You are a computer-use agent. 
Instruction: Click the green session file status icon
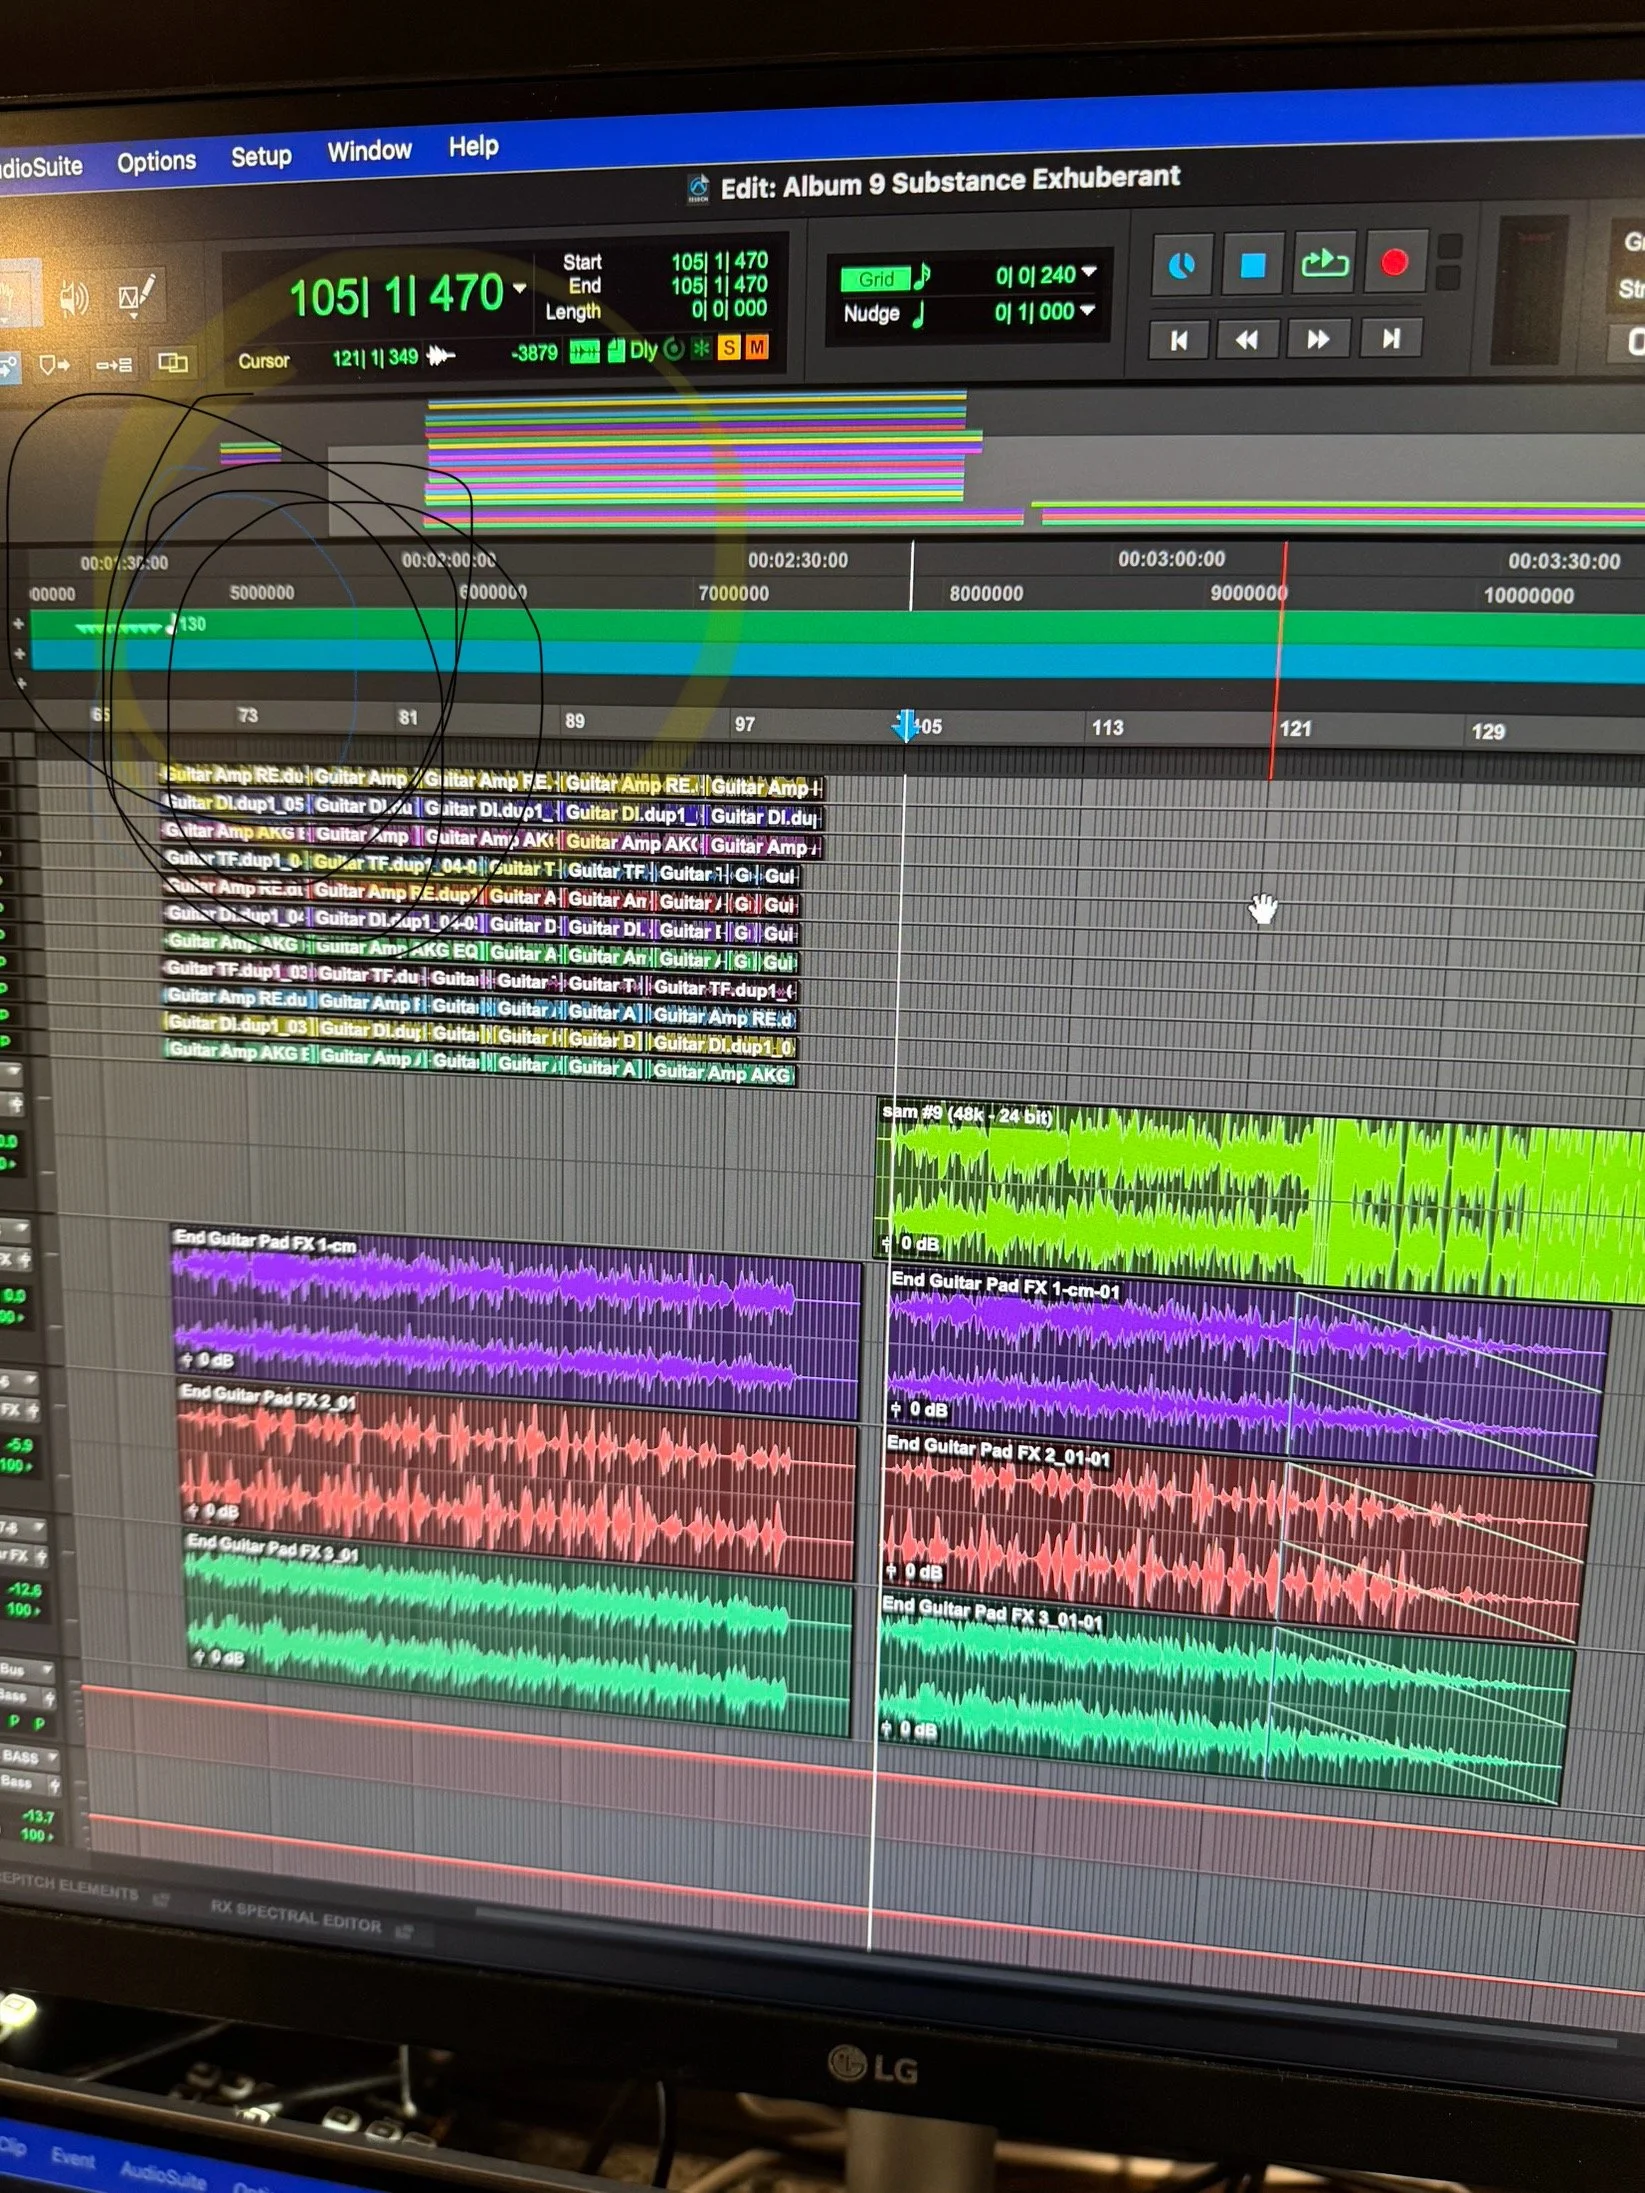[x=616, y=350]
